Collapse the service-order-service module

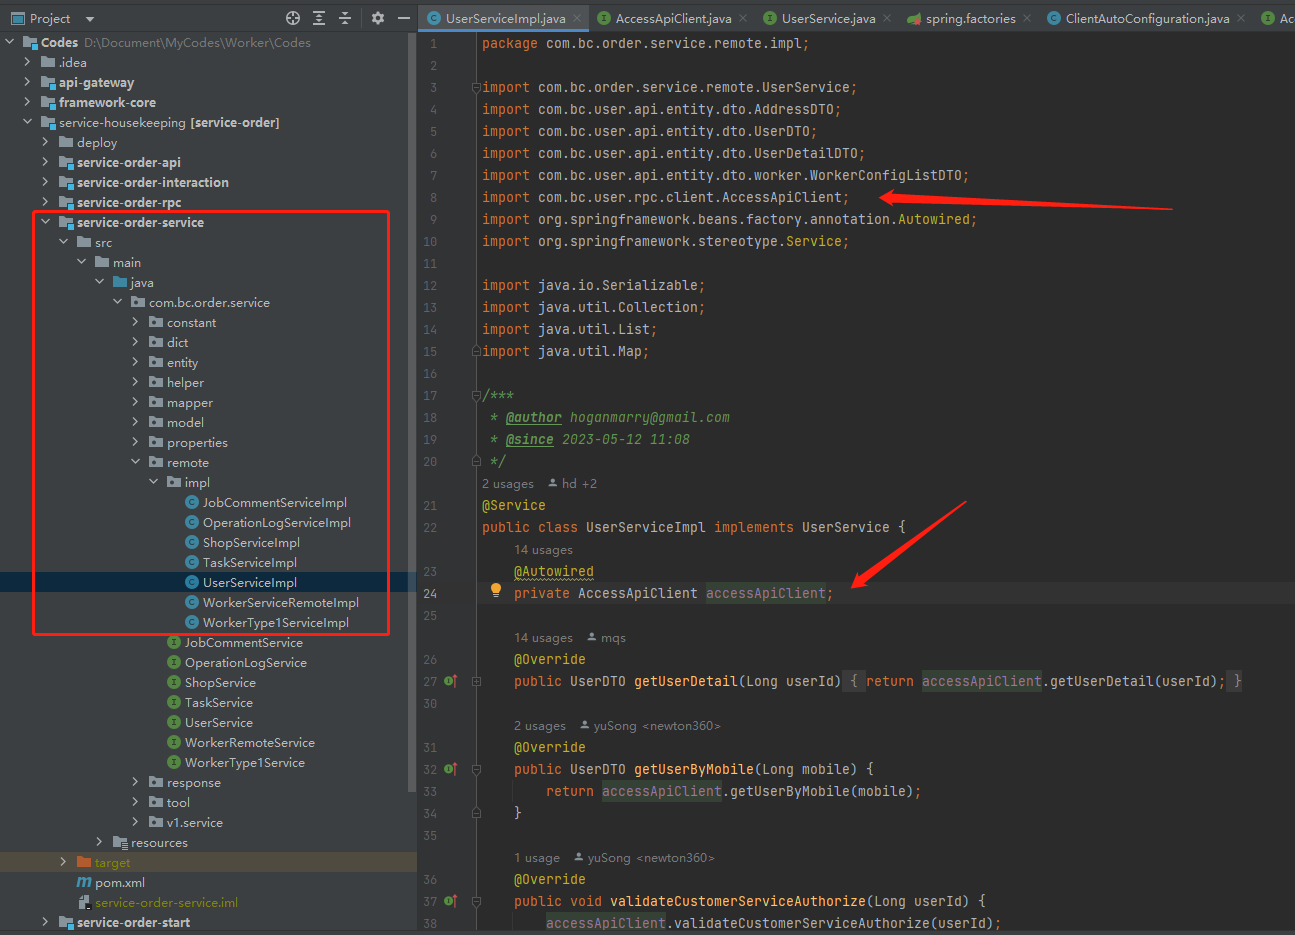click(46, 222)
